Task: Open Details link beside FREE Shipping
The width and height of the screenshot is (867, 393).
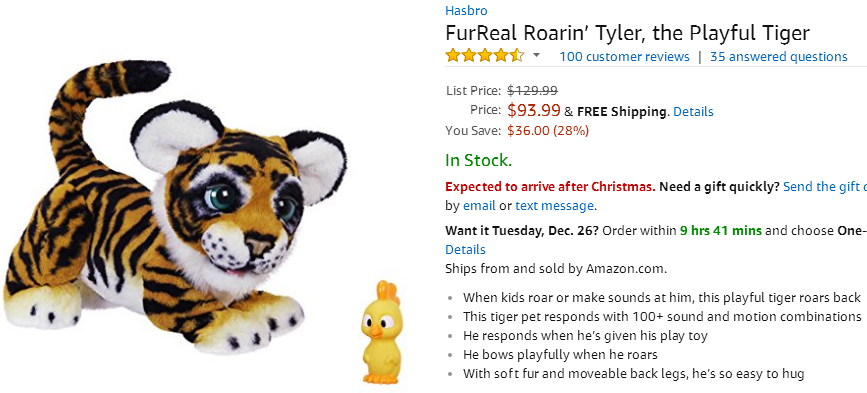Action: tap(693, 112)
